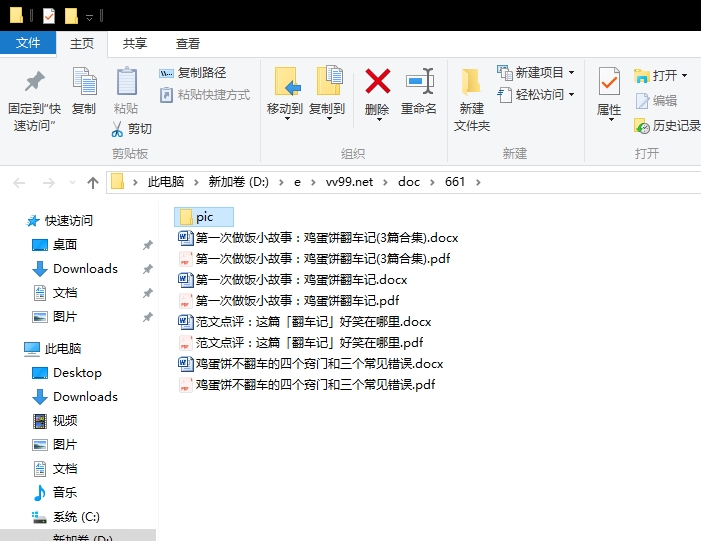The height and width of the screenshot is (541, 701).
Task: Open Documents (文档) under This PC
Action: tap(55, 469)
